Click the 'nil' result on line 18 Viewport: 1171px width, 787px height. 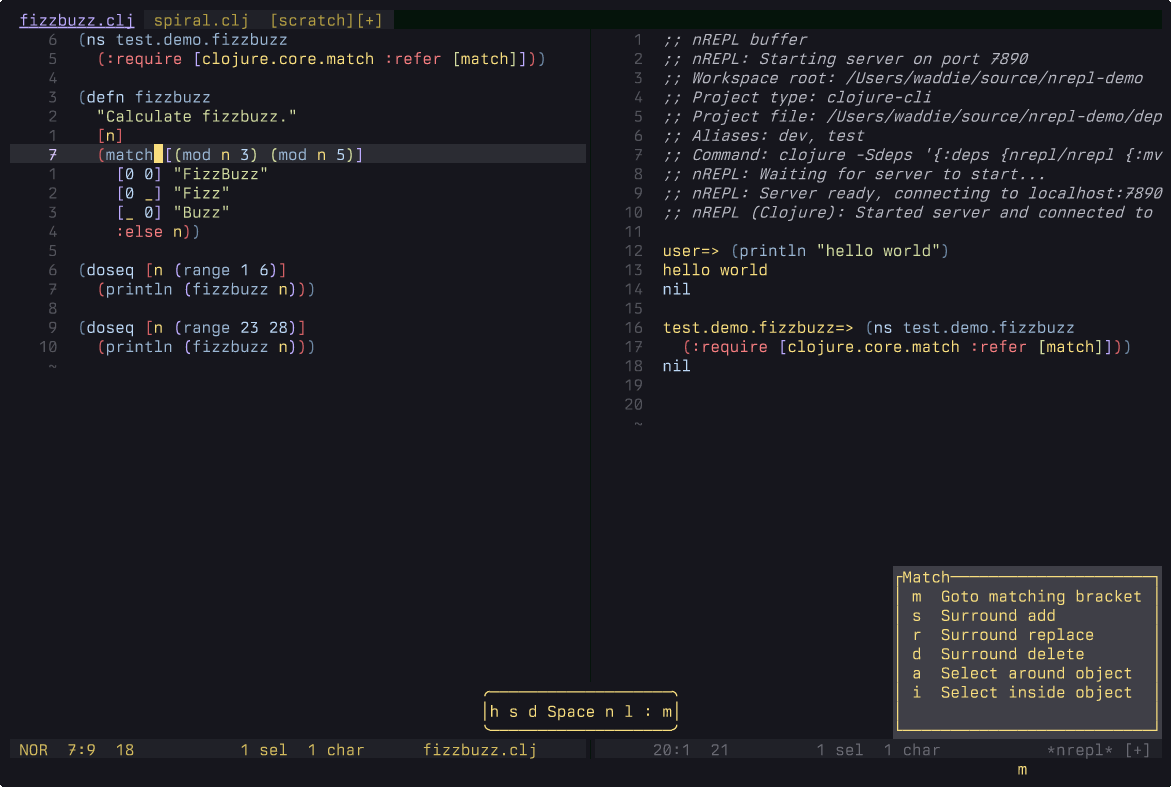677,366
